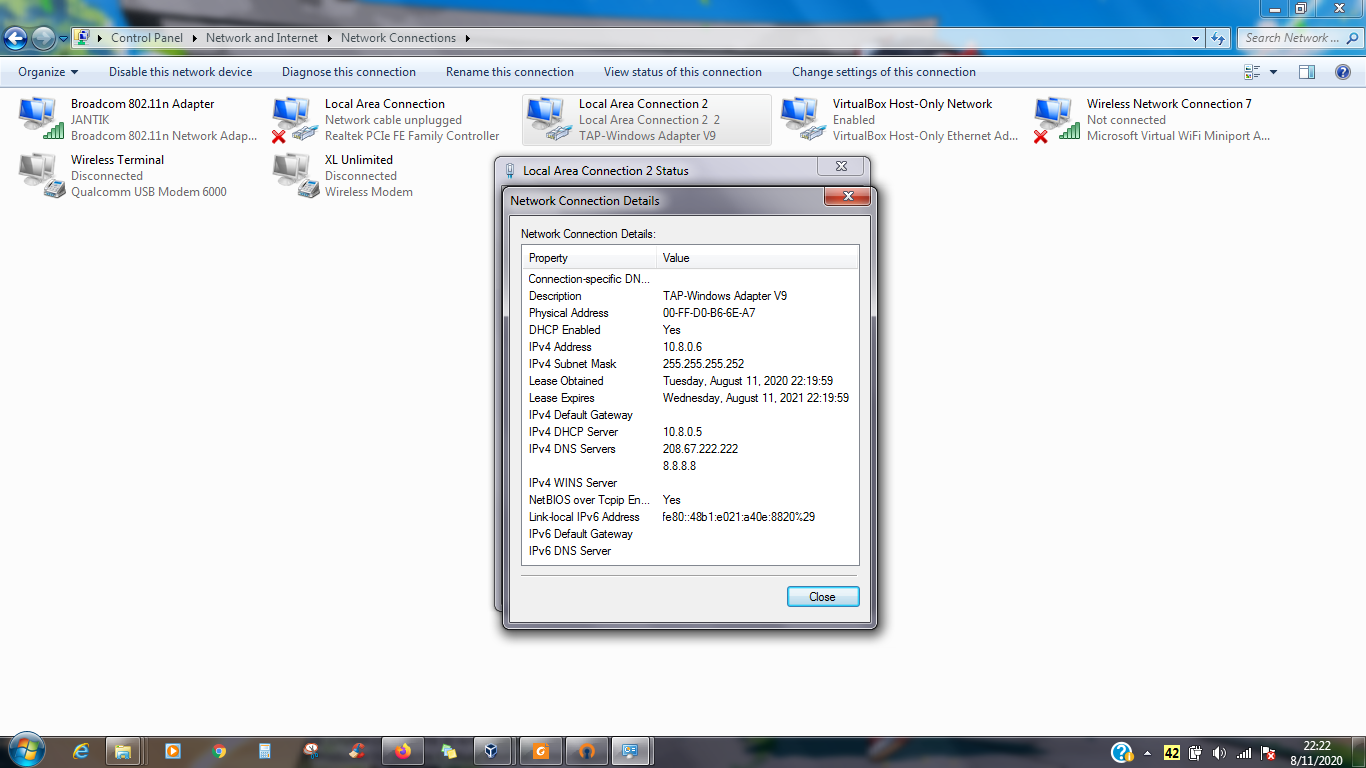
Task: Click the Forward navigation arrow
Action: (x=43, y=38)
